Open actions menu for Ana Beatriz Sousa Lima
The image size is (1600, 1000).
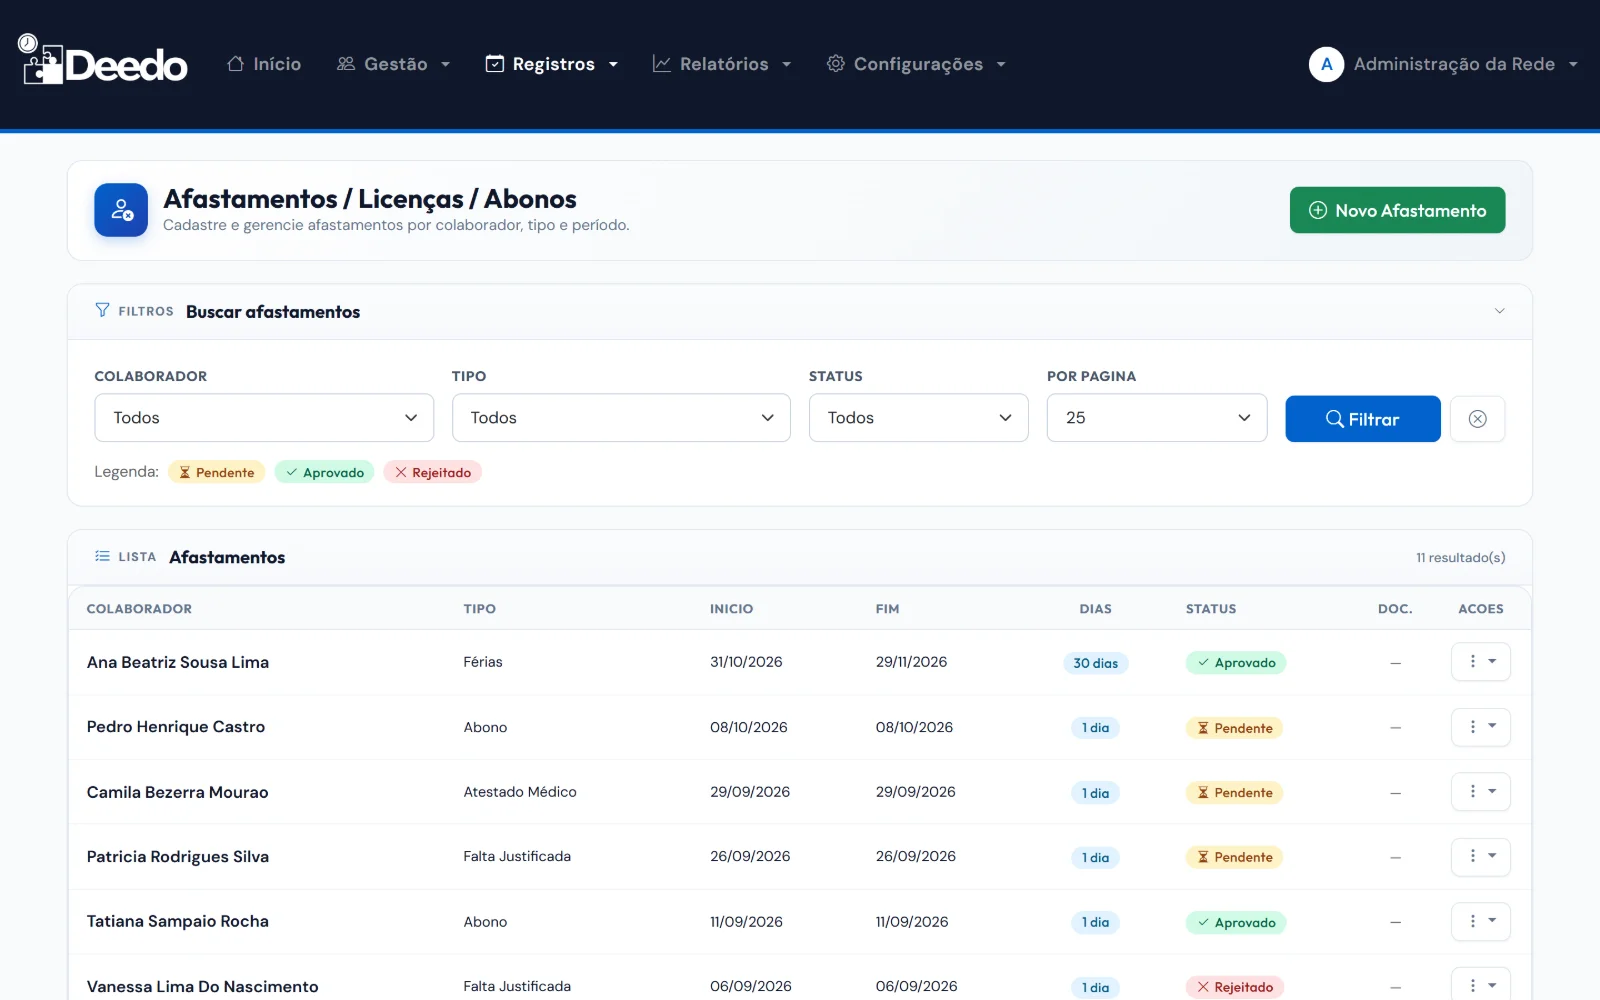1481,662
